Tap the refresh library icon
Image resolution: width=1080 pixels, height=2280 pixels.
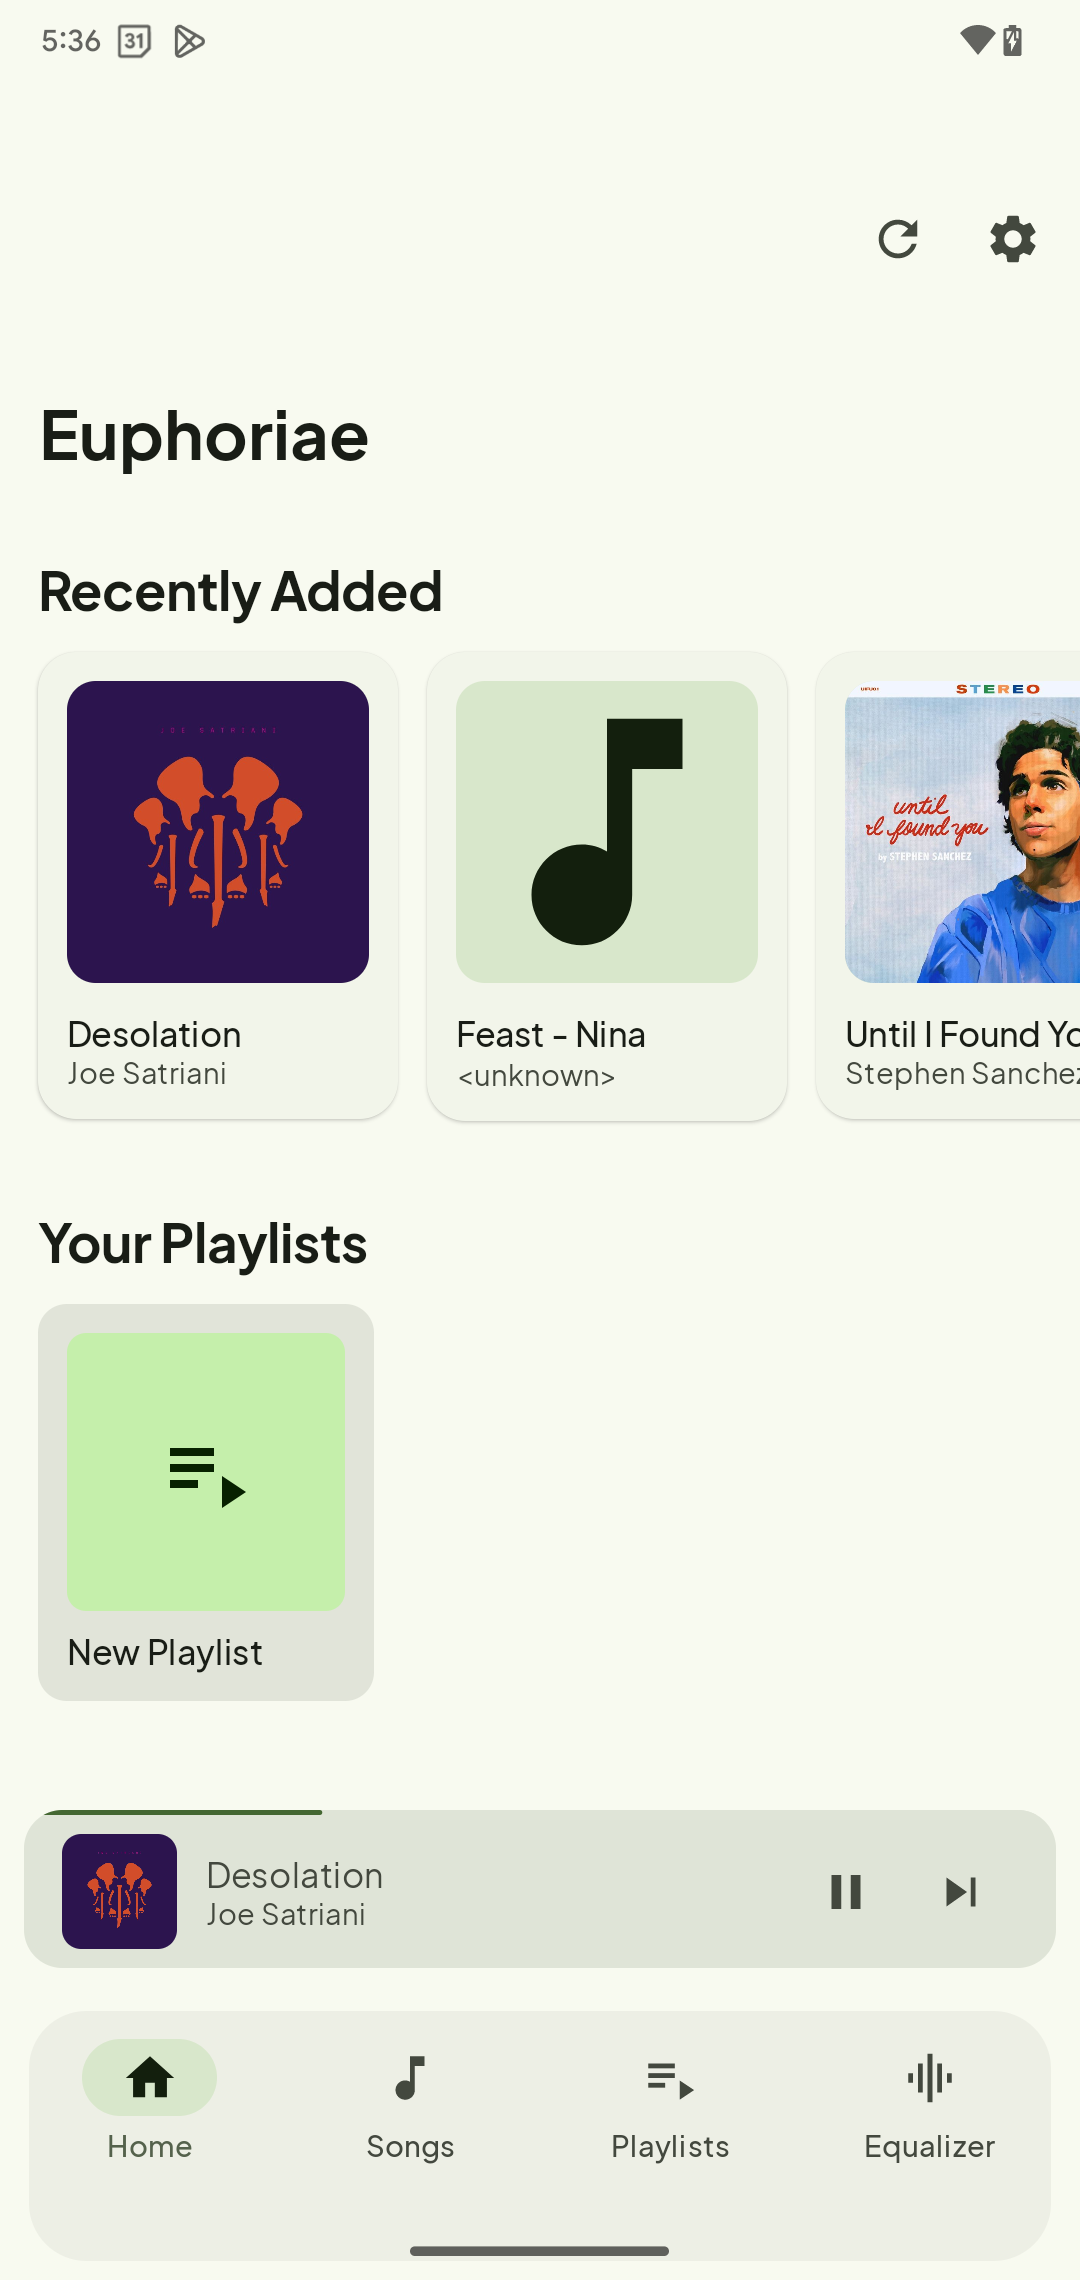(897, 239)
